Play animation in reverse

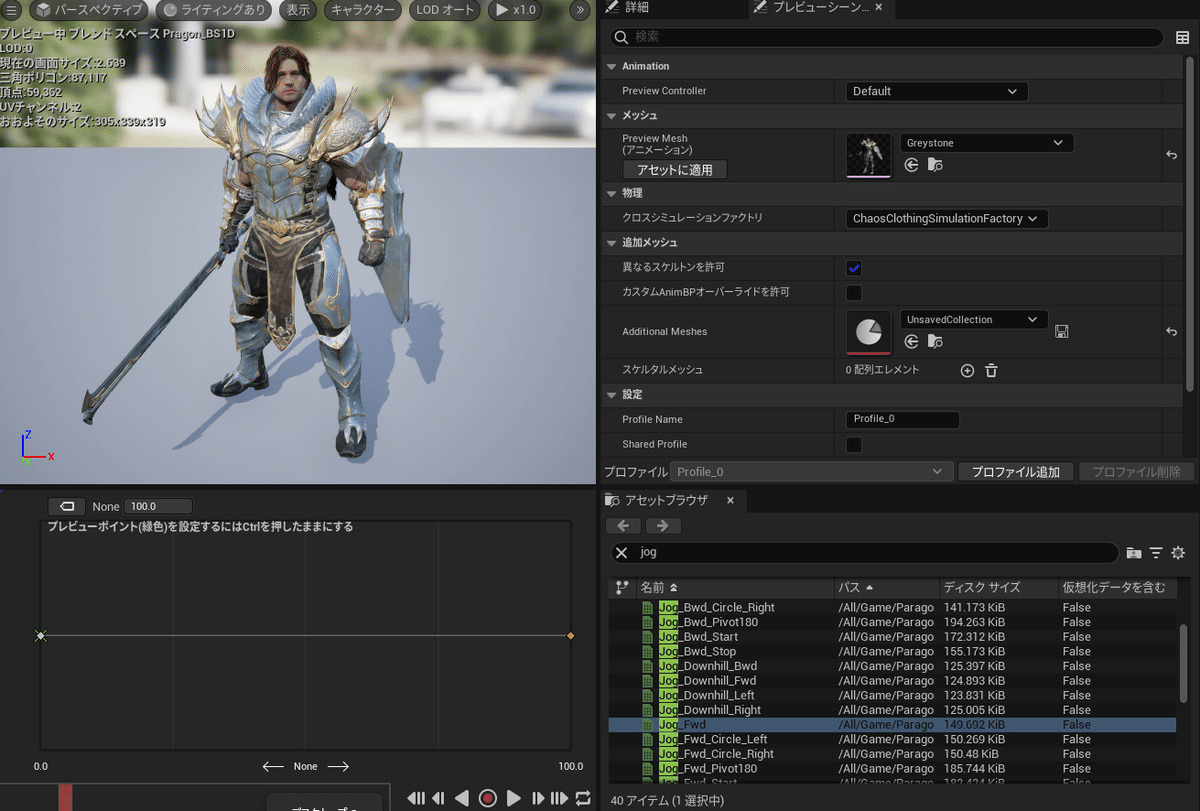(462, 798)
